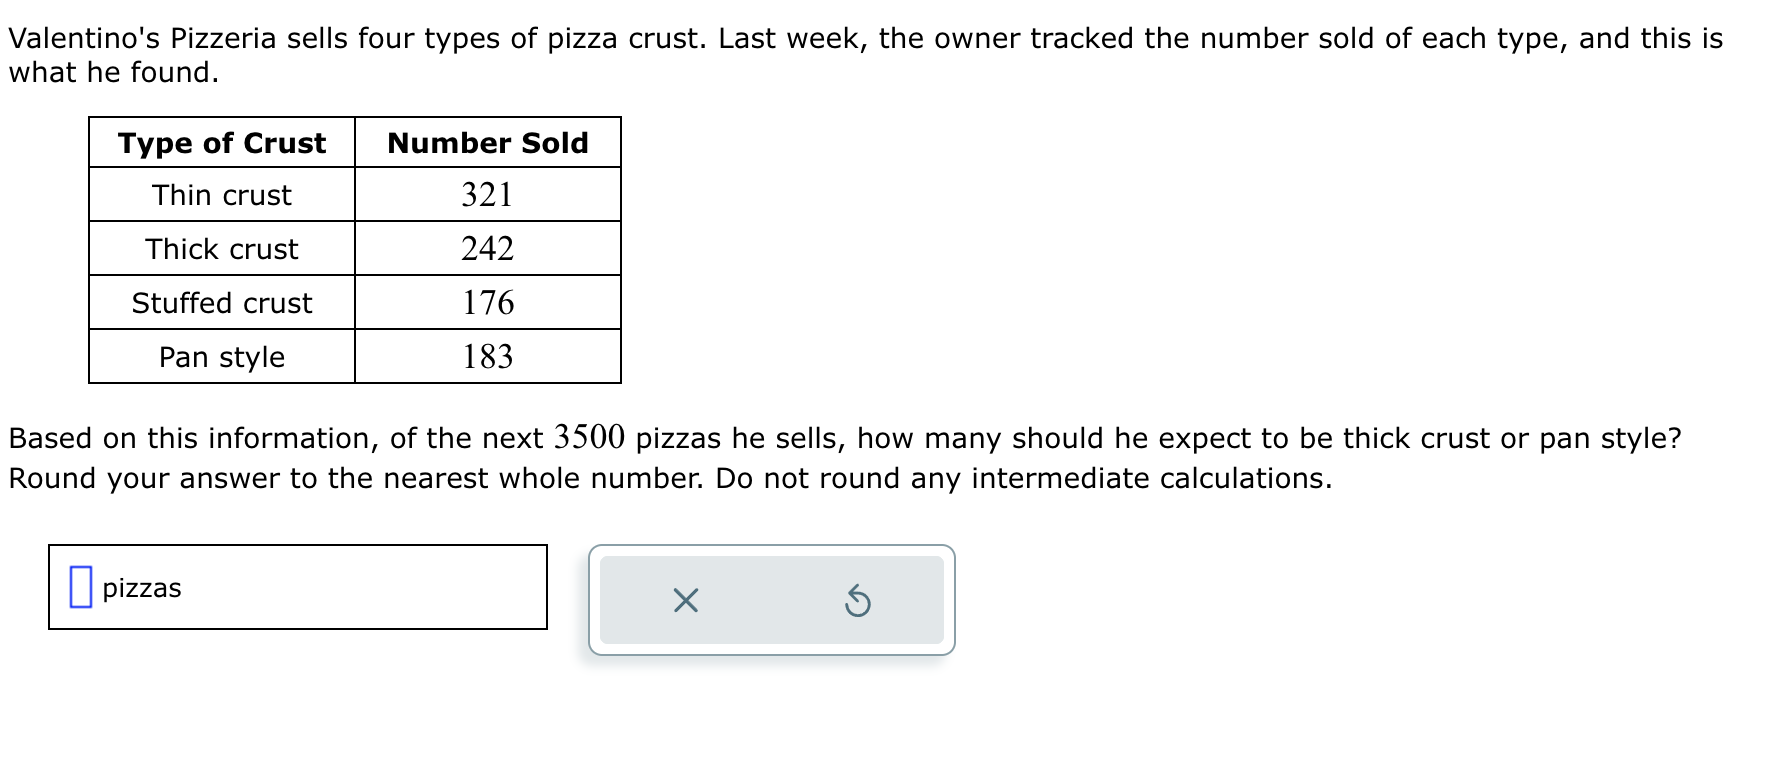Click the number 3500 in the question

(x=590, y=437)
